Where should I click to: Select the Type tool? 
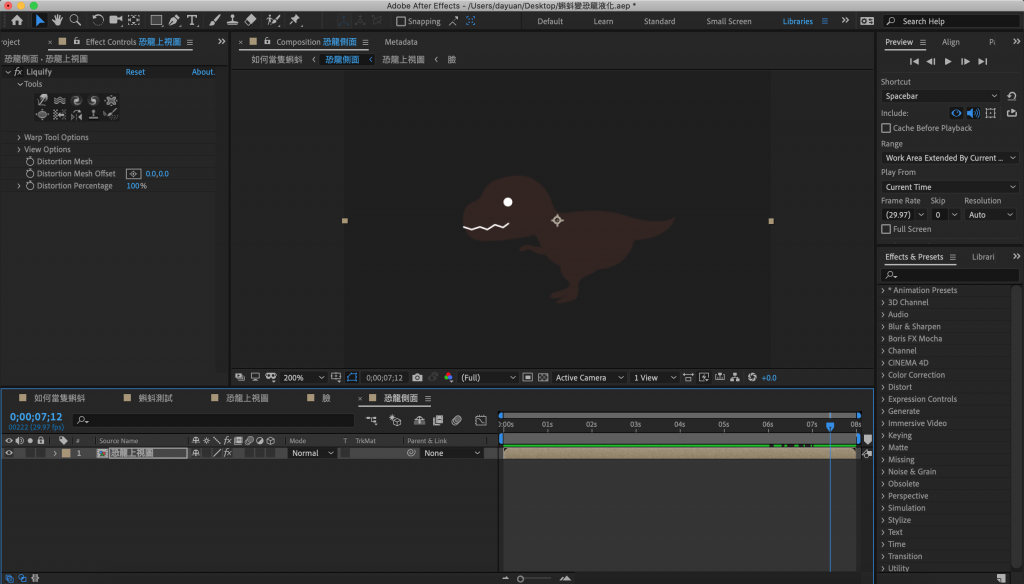pyautogui.click(x=192, y=20)
